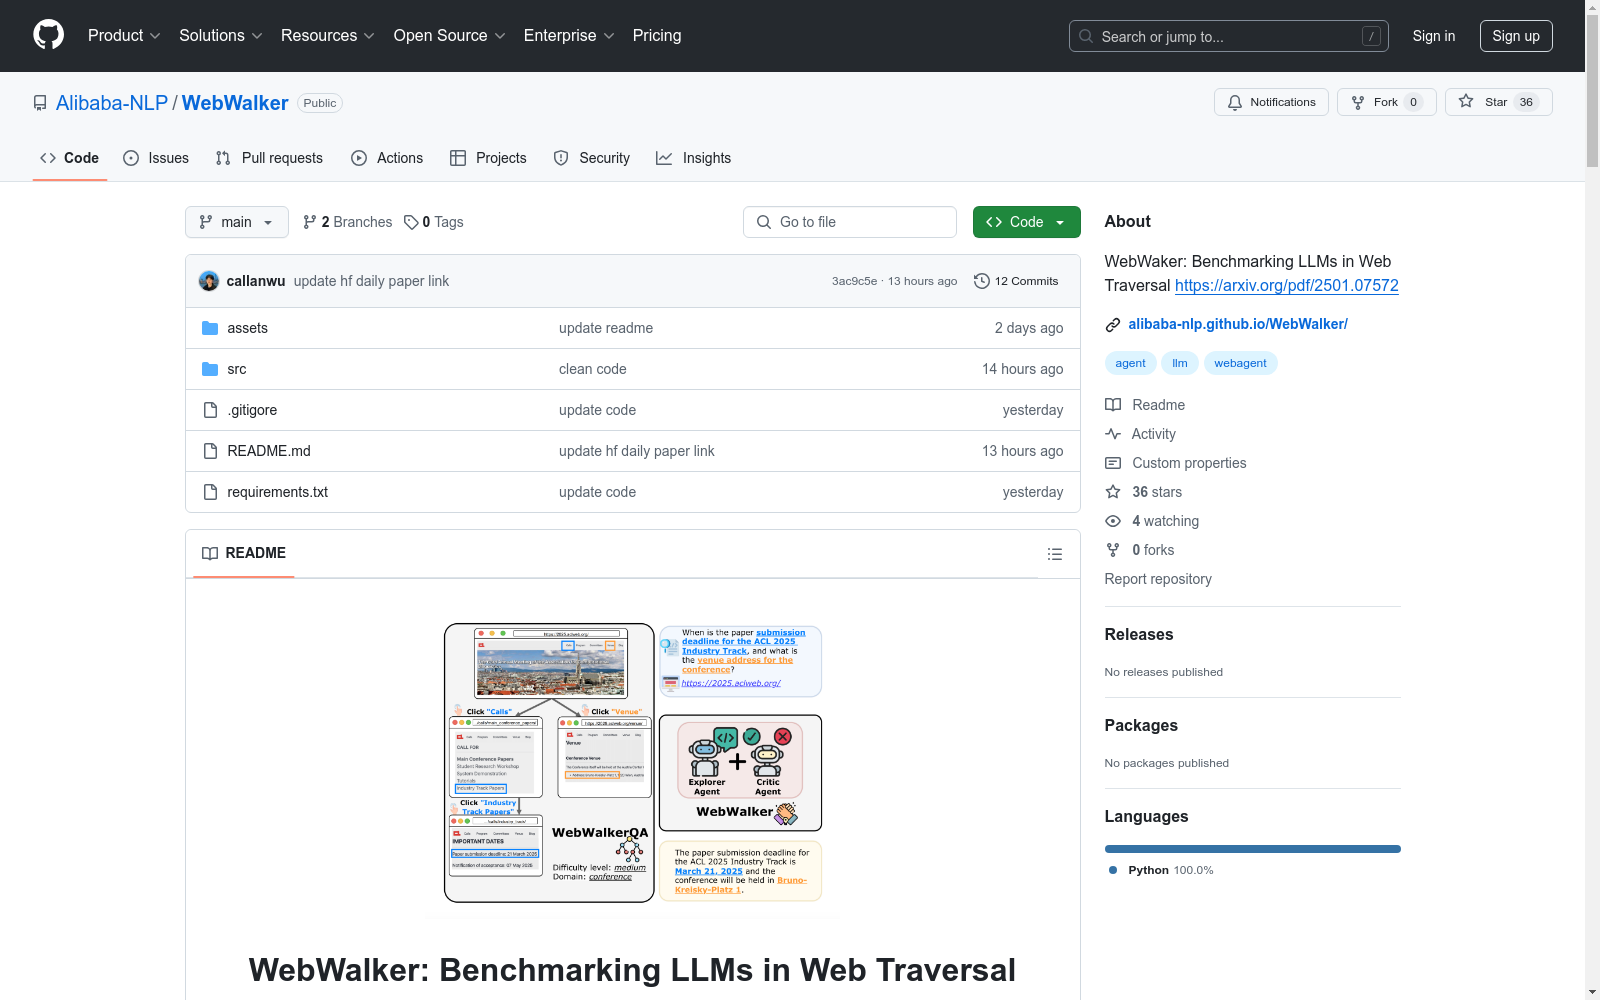The image size is (1600, 1000).
Task: Click the Python language bar
Action: 1253,849
